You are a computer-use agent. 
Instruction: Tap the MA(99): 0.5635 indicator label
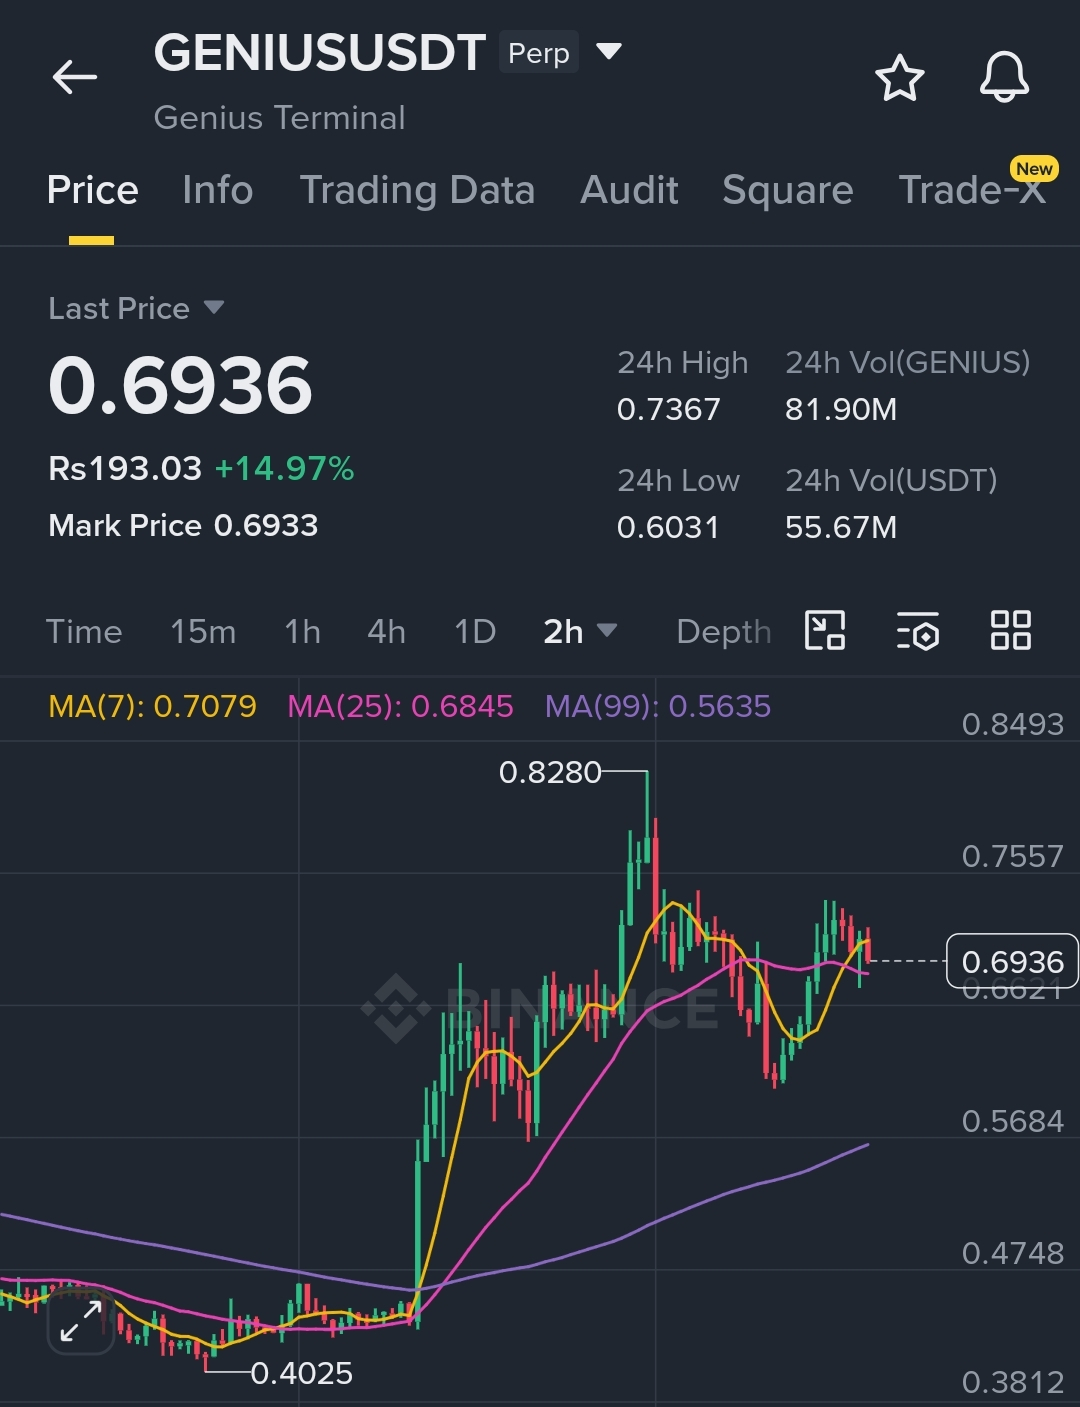(x=658, y=707)
